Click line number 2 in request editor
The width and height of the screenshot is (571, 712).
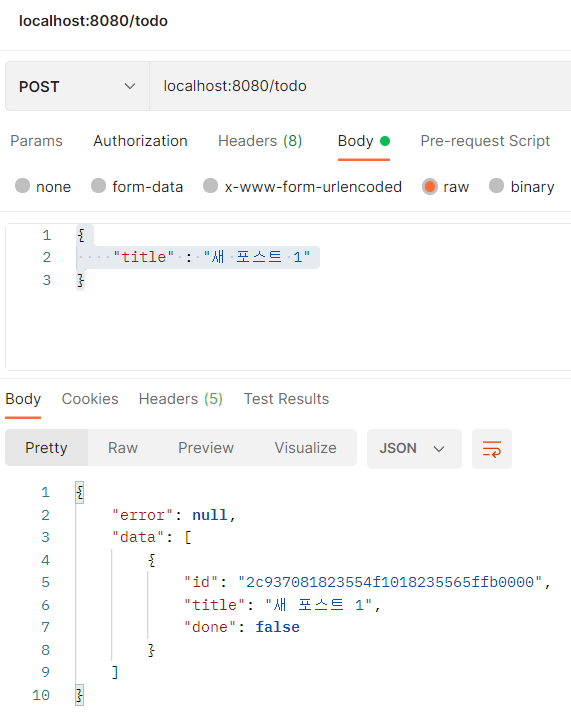click(x=47, y=257)
